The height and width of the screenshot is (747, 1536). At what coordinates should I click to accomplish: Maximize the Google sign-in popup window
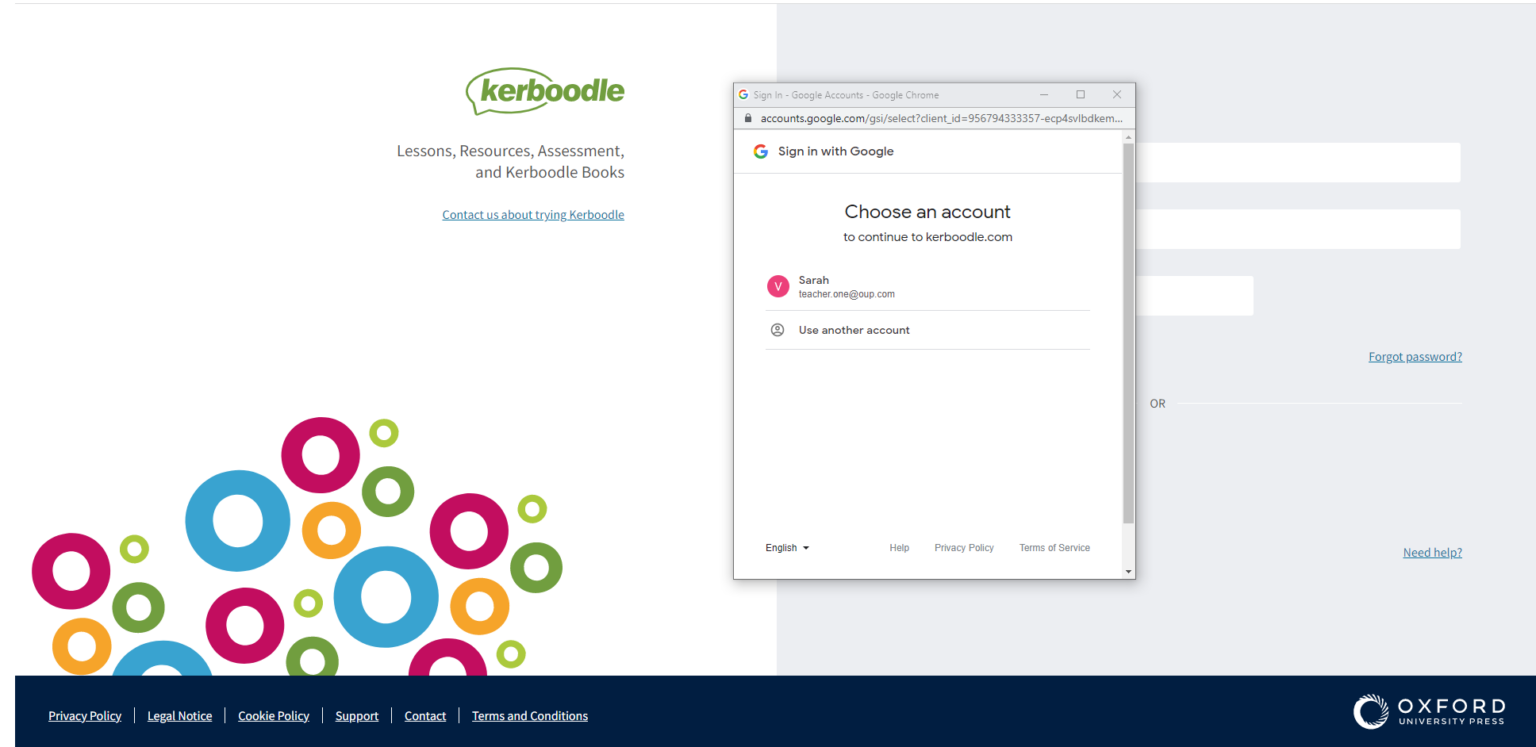tap(1080, 95)
